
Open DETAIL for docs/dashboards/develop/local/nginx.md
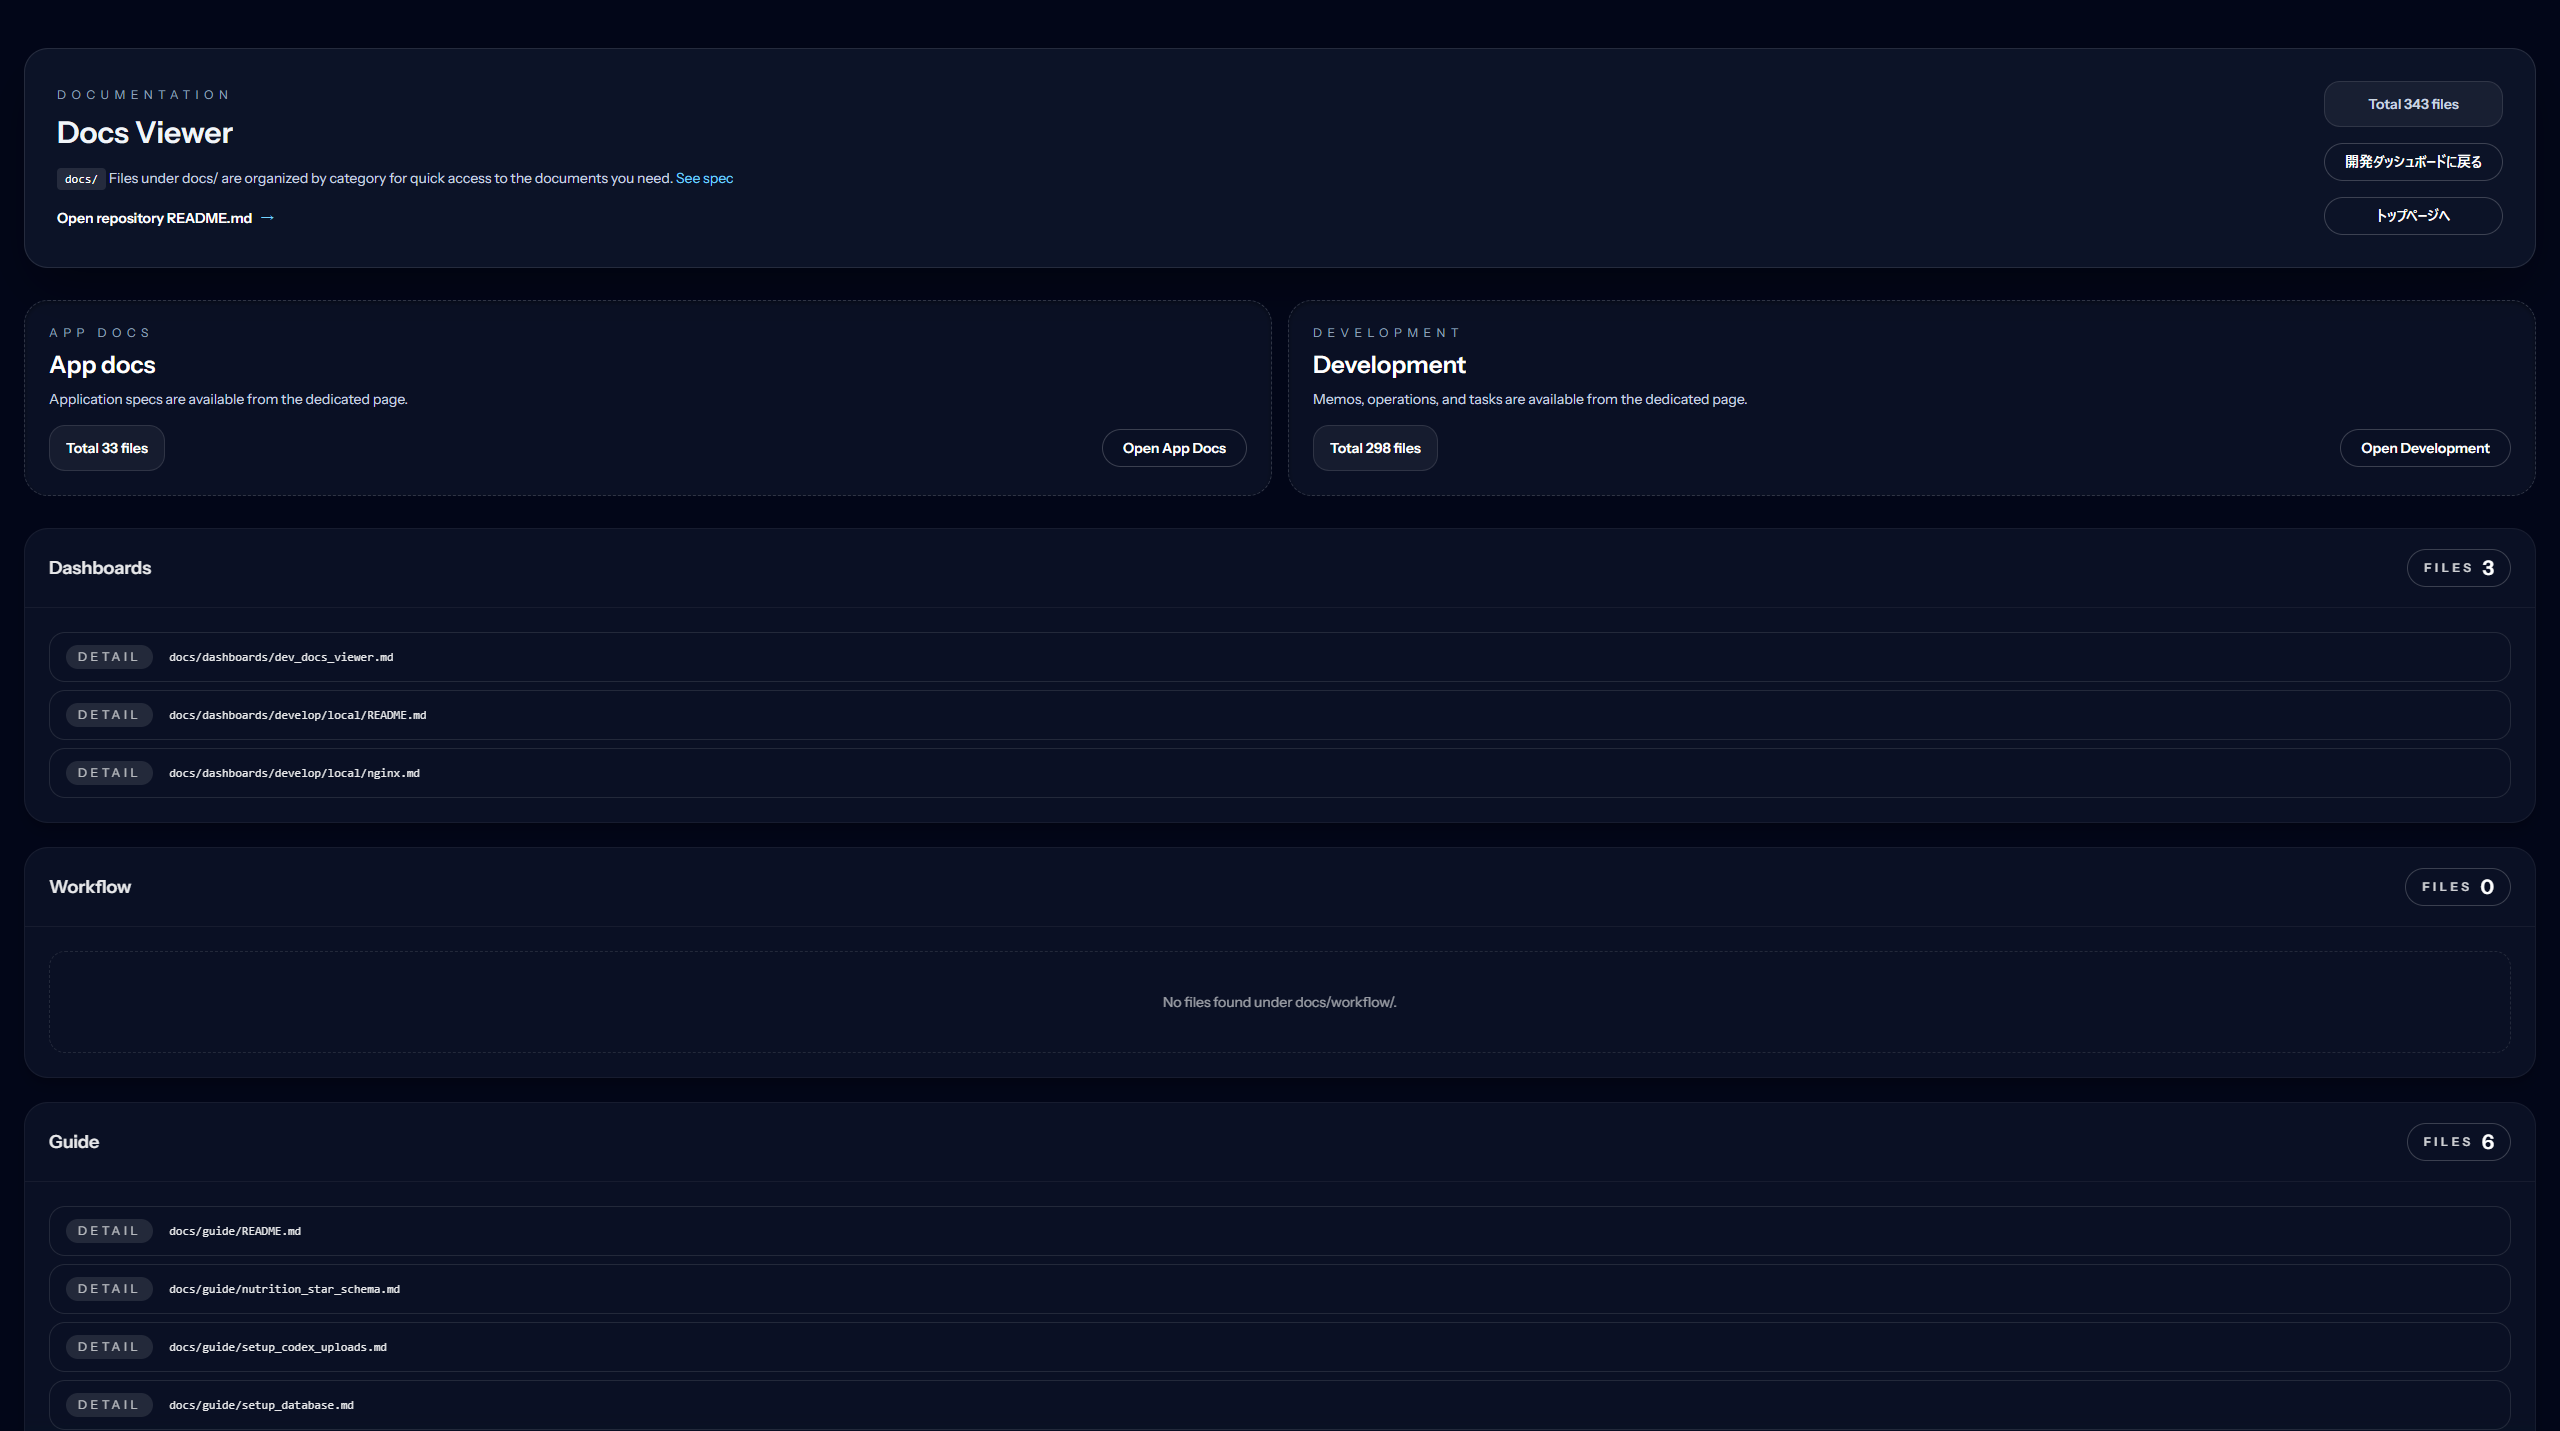(x=109, y=772)
